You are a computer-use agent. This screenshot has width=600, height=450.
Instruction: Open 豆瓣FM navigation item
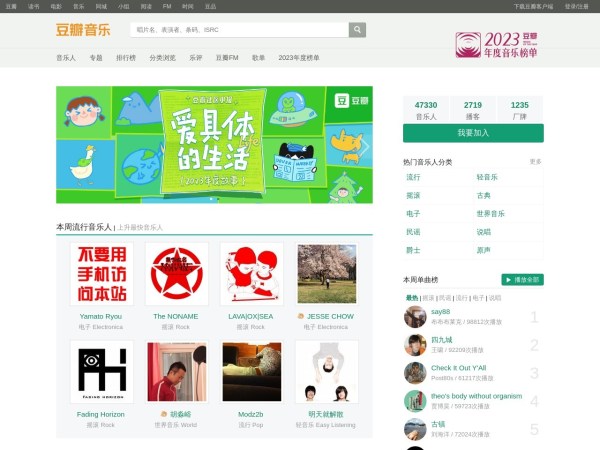[x=227, y=58]
